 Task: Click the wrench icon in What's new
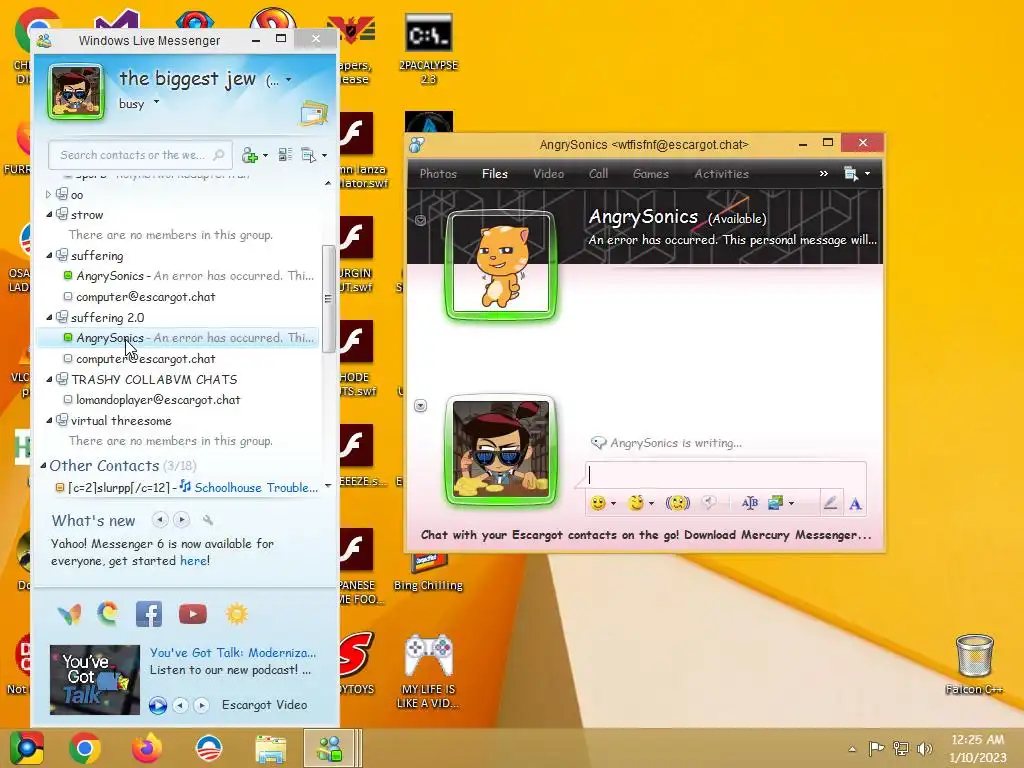click(x=208, y=520)
